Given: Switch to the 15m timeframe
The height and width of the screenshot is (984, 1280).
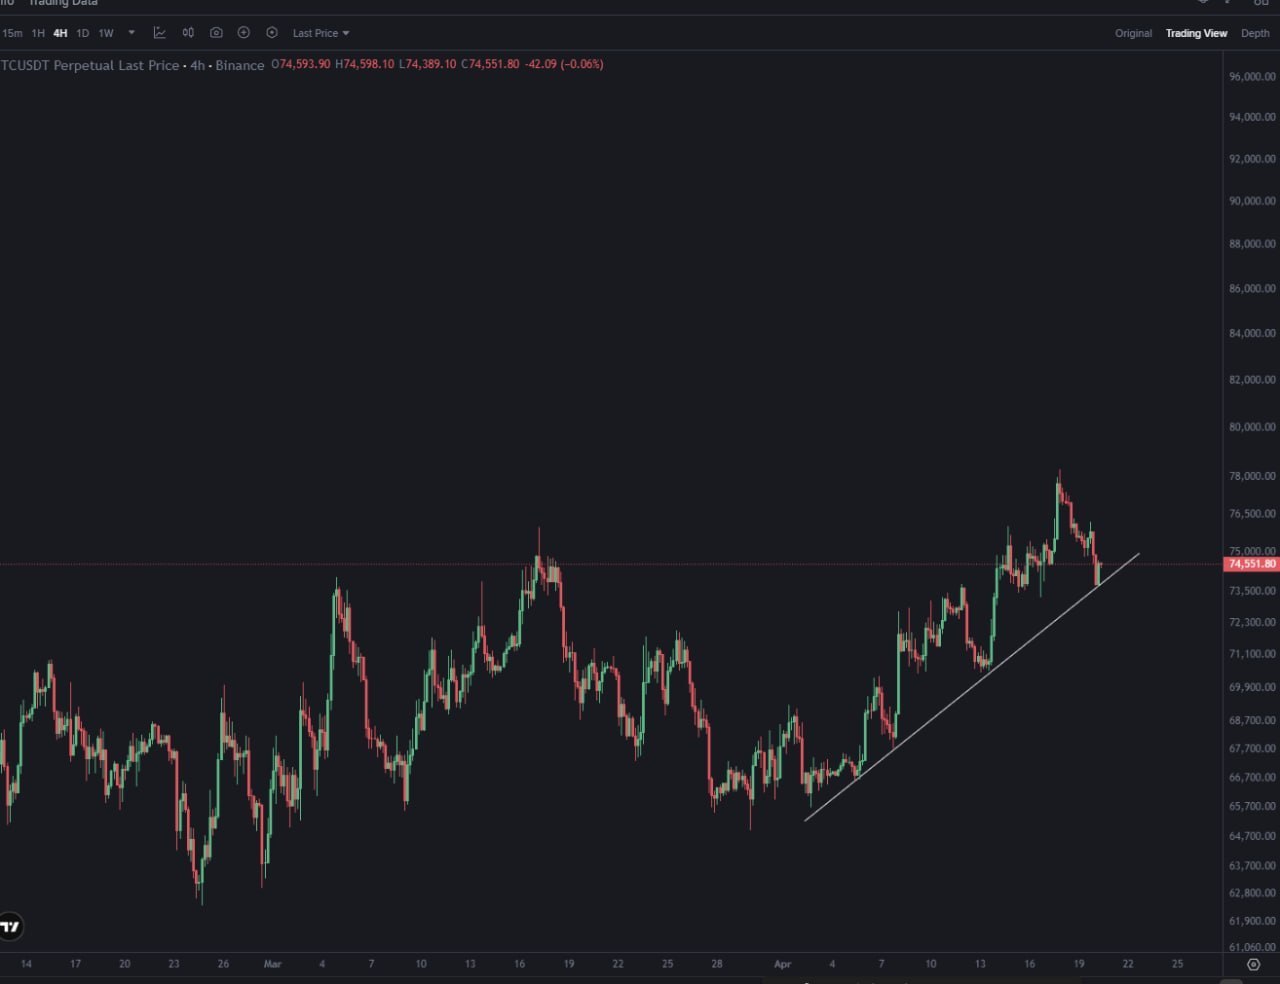Looking at the screenshot, I should point(12,33).
